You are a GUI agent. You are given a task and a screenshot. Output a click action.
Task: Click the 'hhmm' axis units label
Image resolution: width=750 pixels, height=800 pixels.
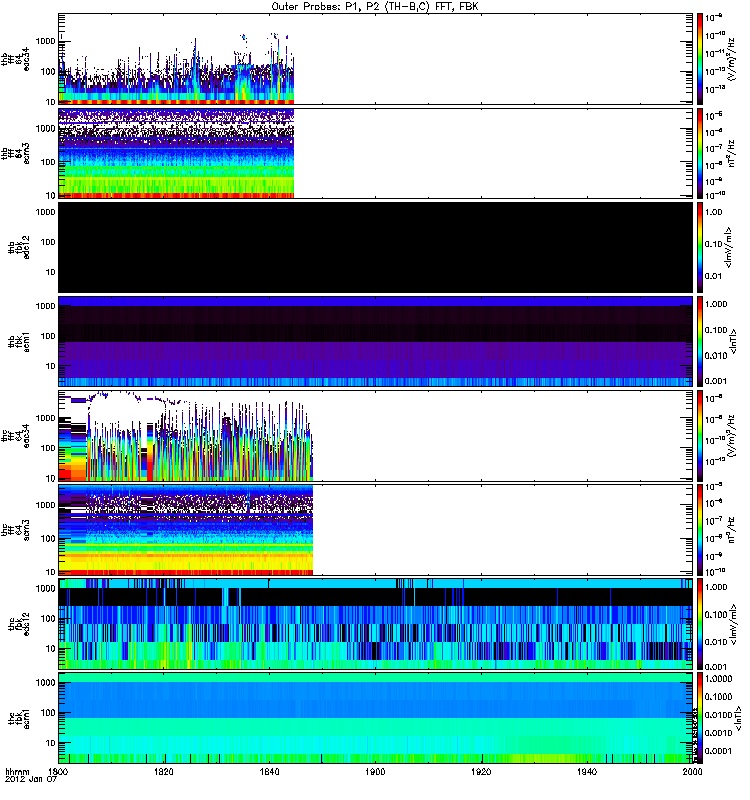17,772
